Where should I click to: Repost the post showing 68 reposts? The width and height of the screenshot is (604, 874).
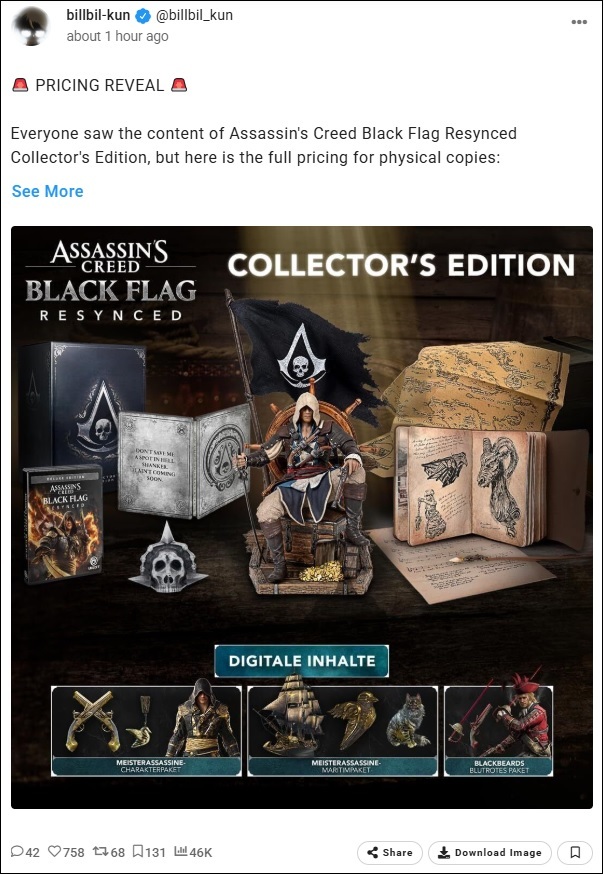click(x=109, y=852)
